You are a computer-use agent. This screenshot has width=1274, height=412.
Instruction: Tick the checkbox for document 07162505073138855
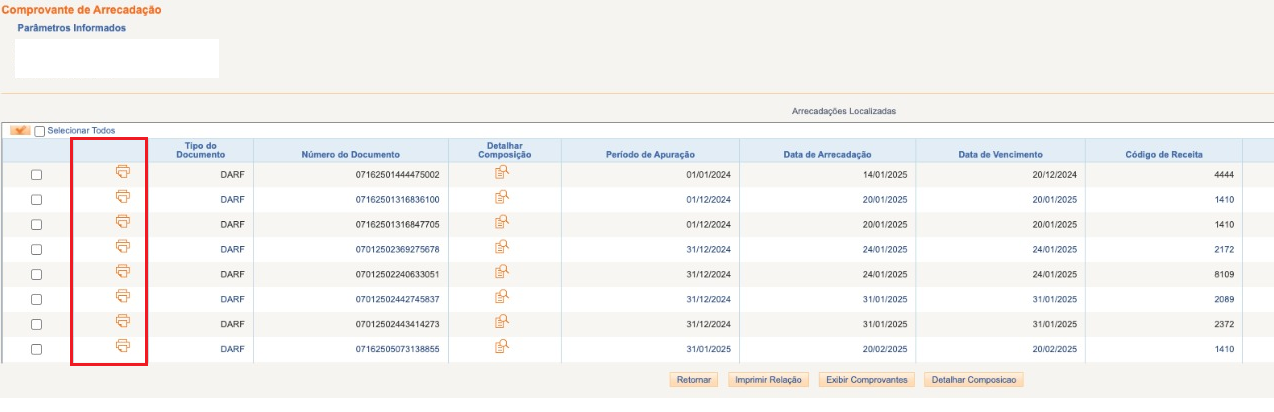37,349
